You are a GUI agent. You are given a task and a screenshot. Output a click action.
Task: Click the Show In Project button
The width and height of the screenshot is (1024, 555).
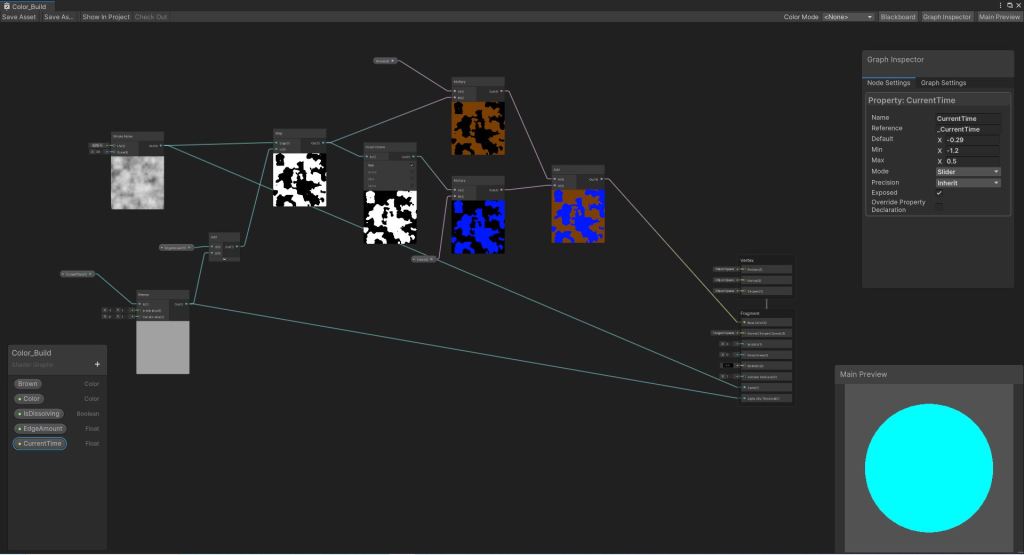pos(105,17)
